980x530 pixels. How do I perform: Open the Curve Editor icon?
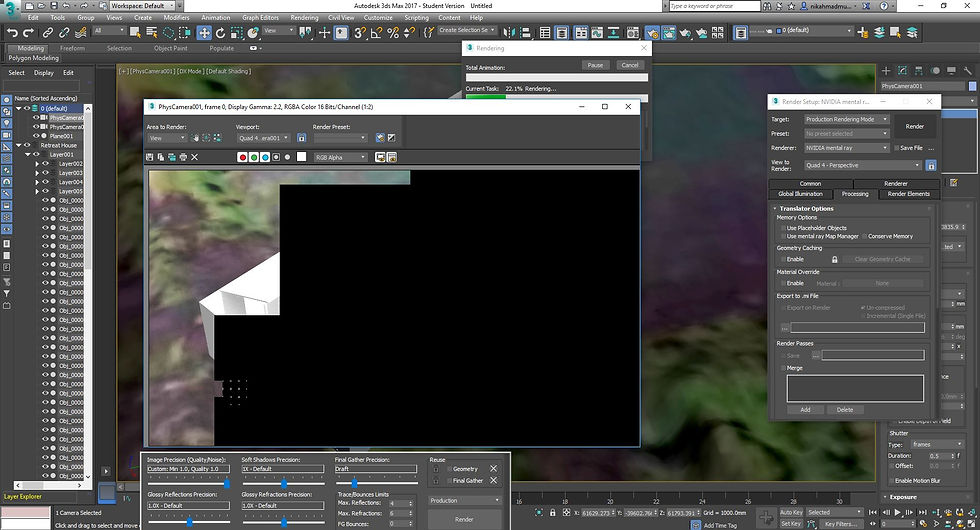pyautogui.click(x=597, y=32)
